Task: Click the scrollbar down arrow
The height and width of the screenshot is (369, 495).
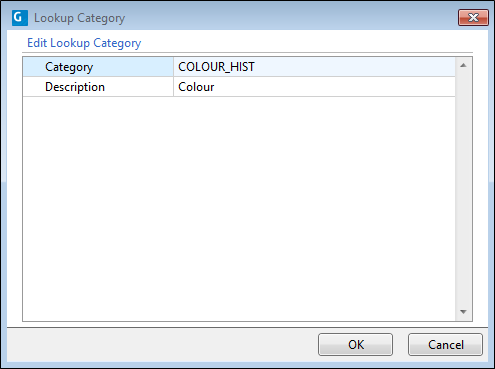Action: [463, 312]
